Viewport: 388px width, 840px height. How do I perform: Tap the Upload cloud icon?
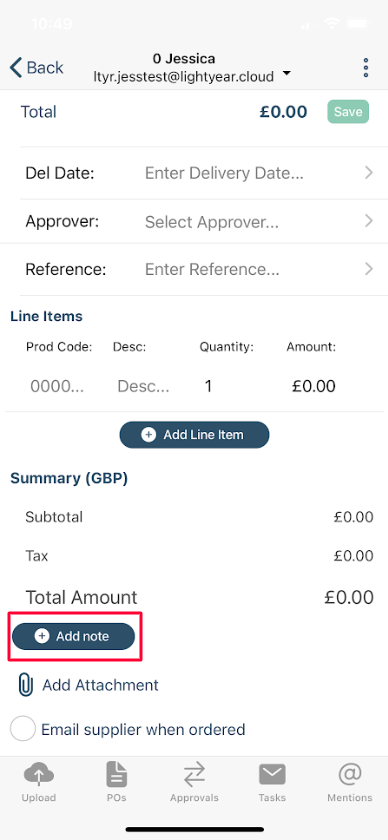[x=39, y=775]
